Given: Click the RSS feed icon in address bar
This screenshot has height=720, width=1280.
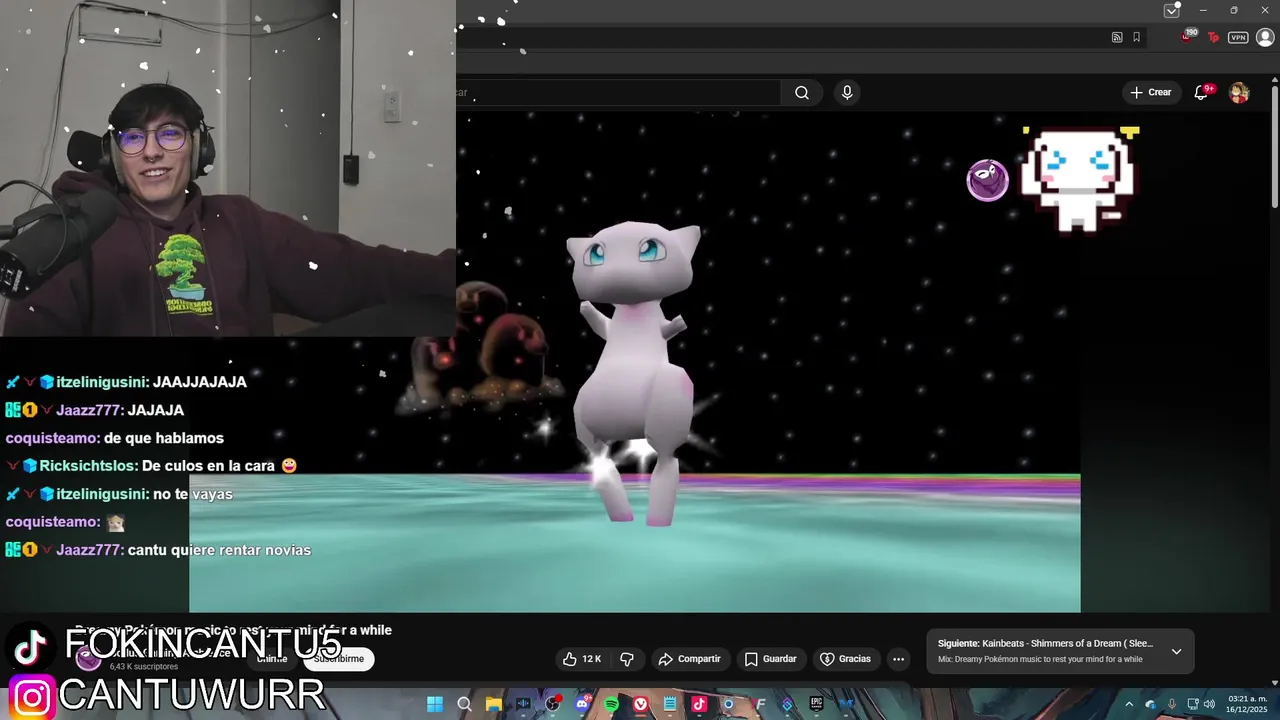Looking at the screenshot, I should [1117, 37].
